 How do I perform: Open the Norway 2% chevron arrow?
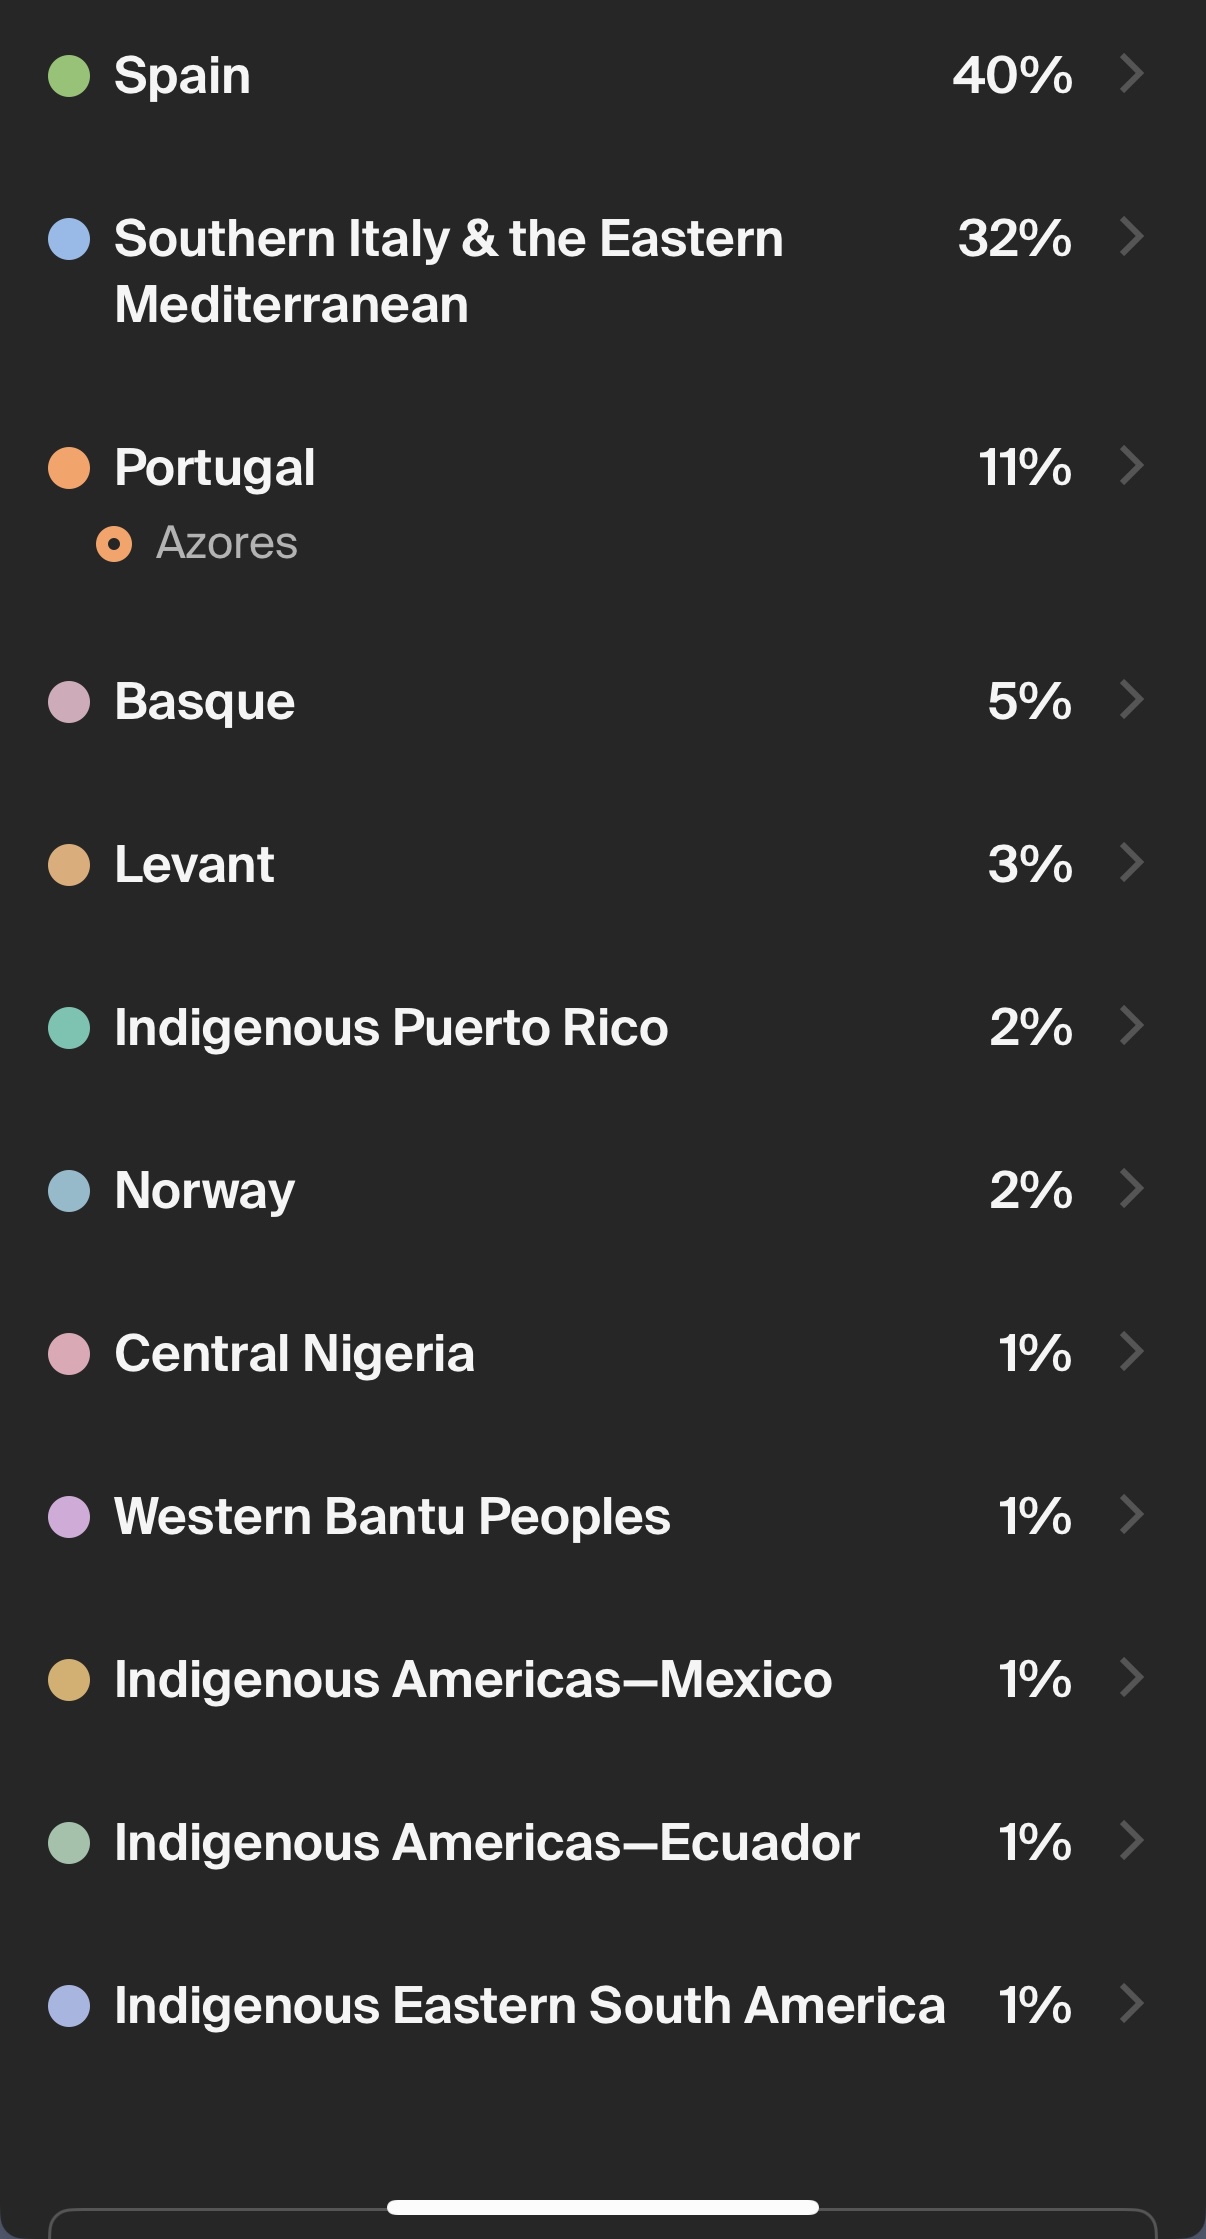1131,1189
